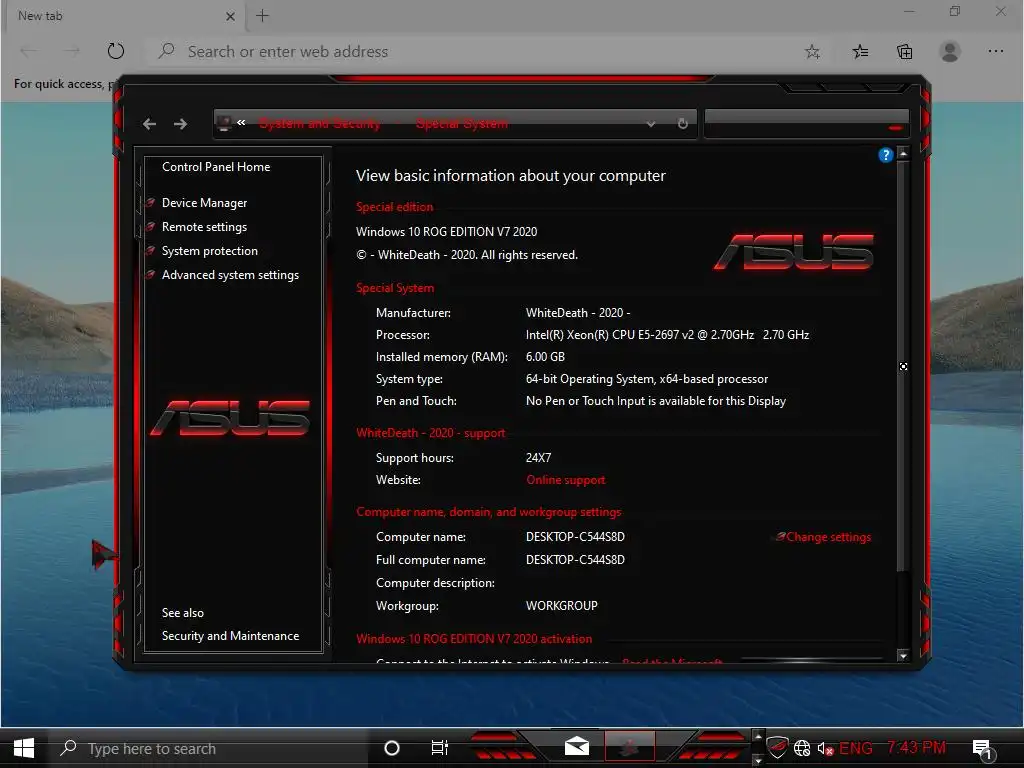This screenshot has width=1024, height=768.
Task: Reload the Edge browser page
Action: (116, 51)
